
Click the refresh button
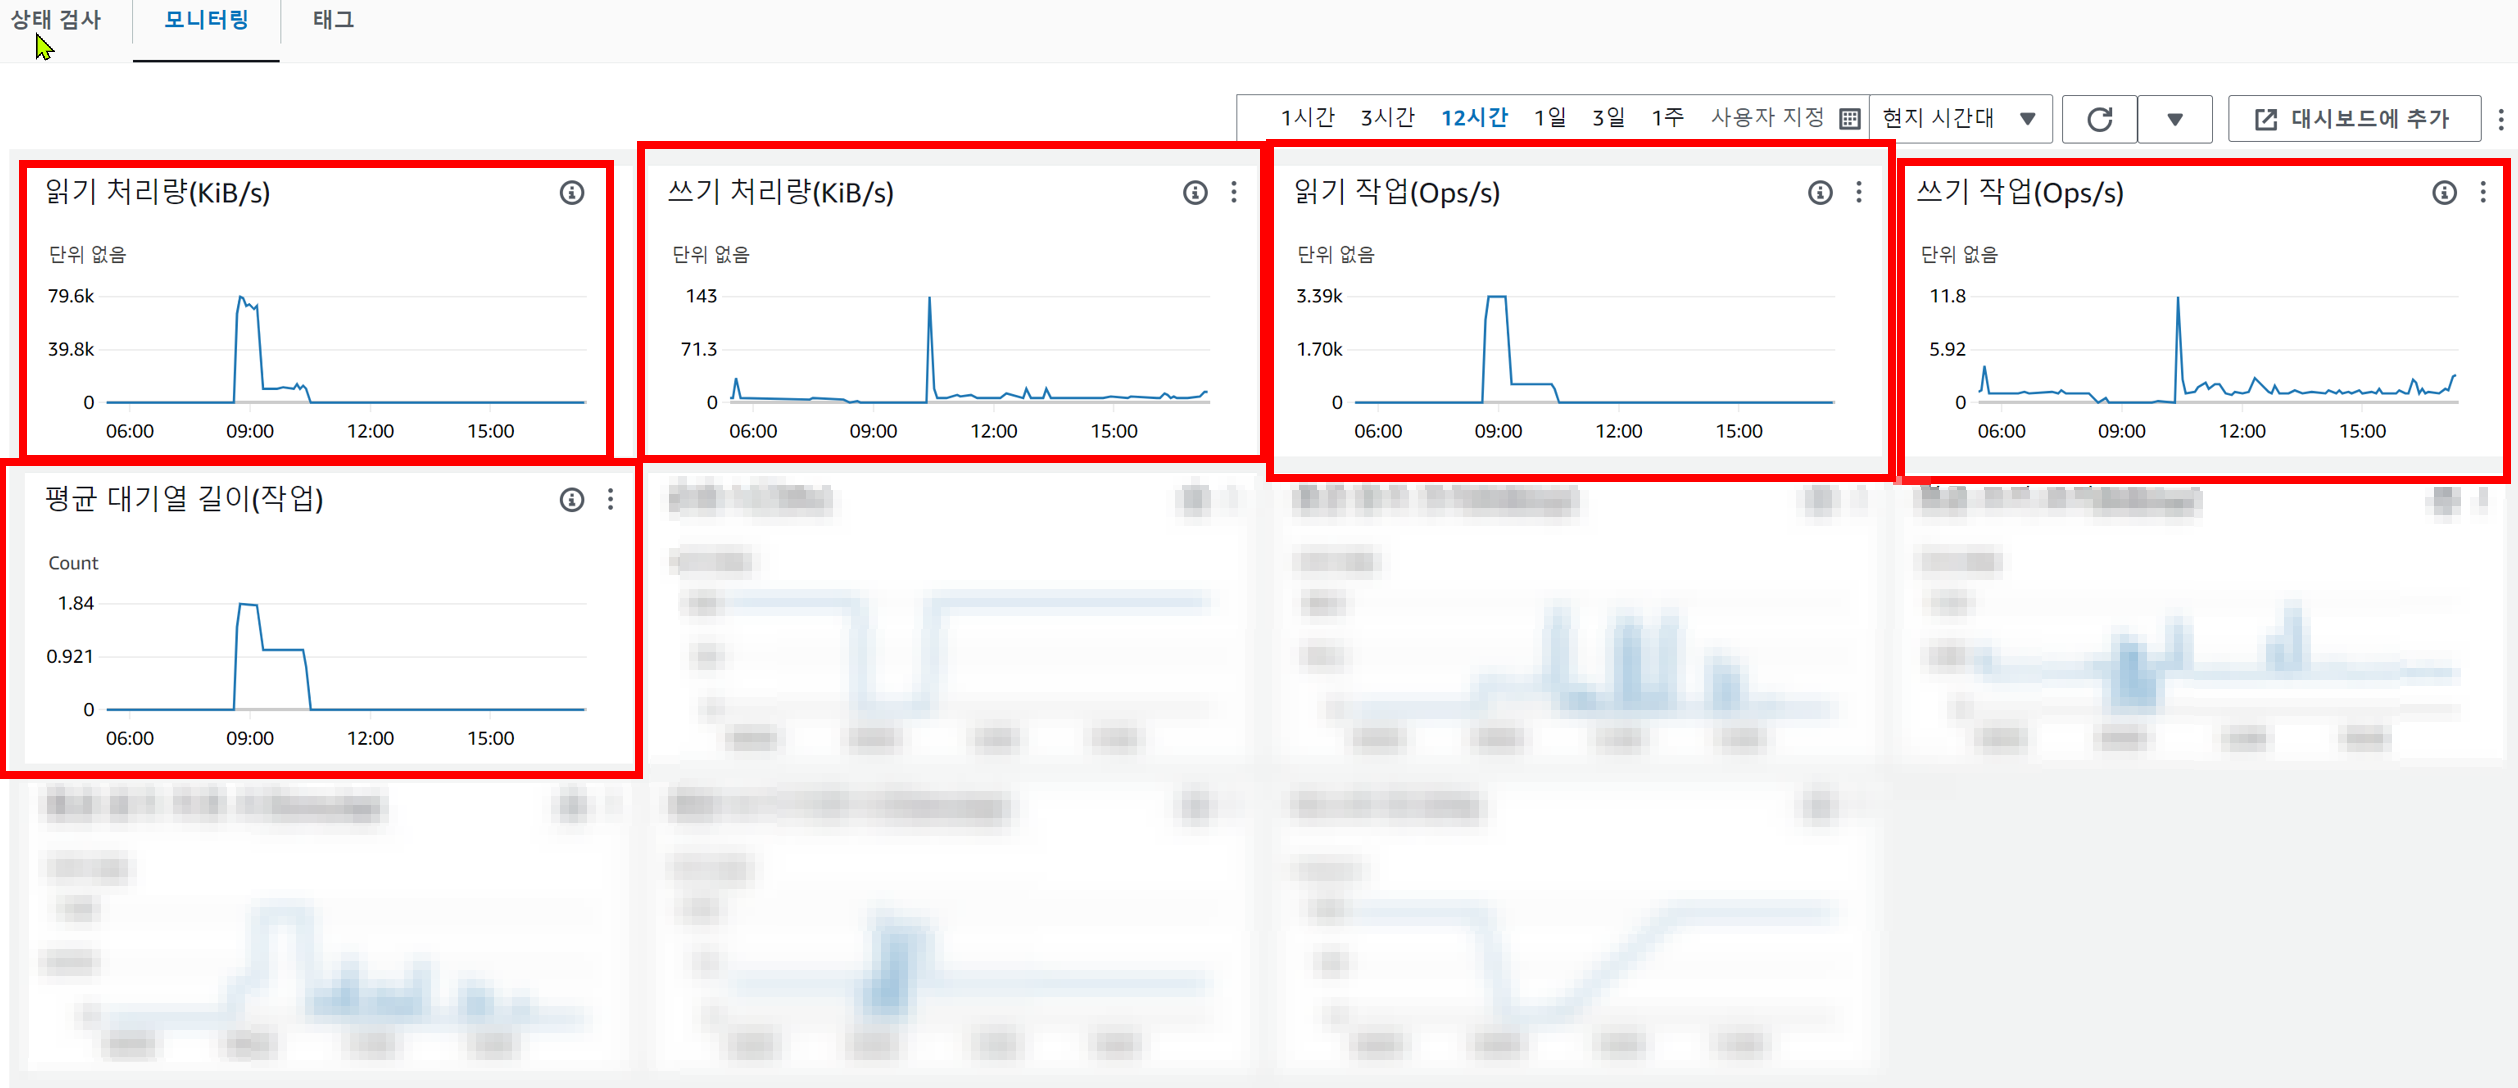pos(2099,120)
